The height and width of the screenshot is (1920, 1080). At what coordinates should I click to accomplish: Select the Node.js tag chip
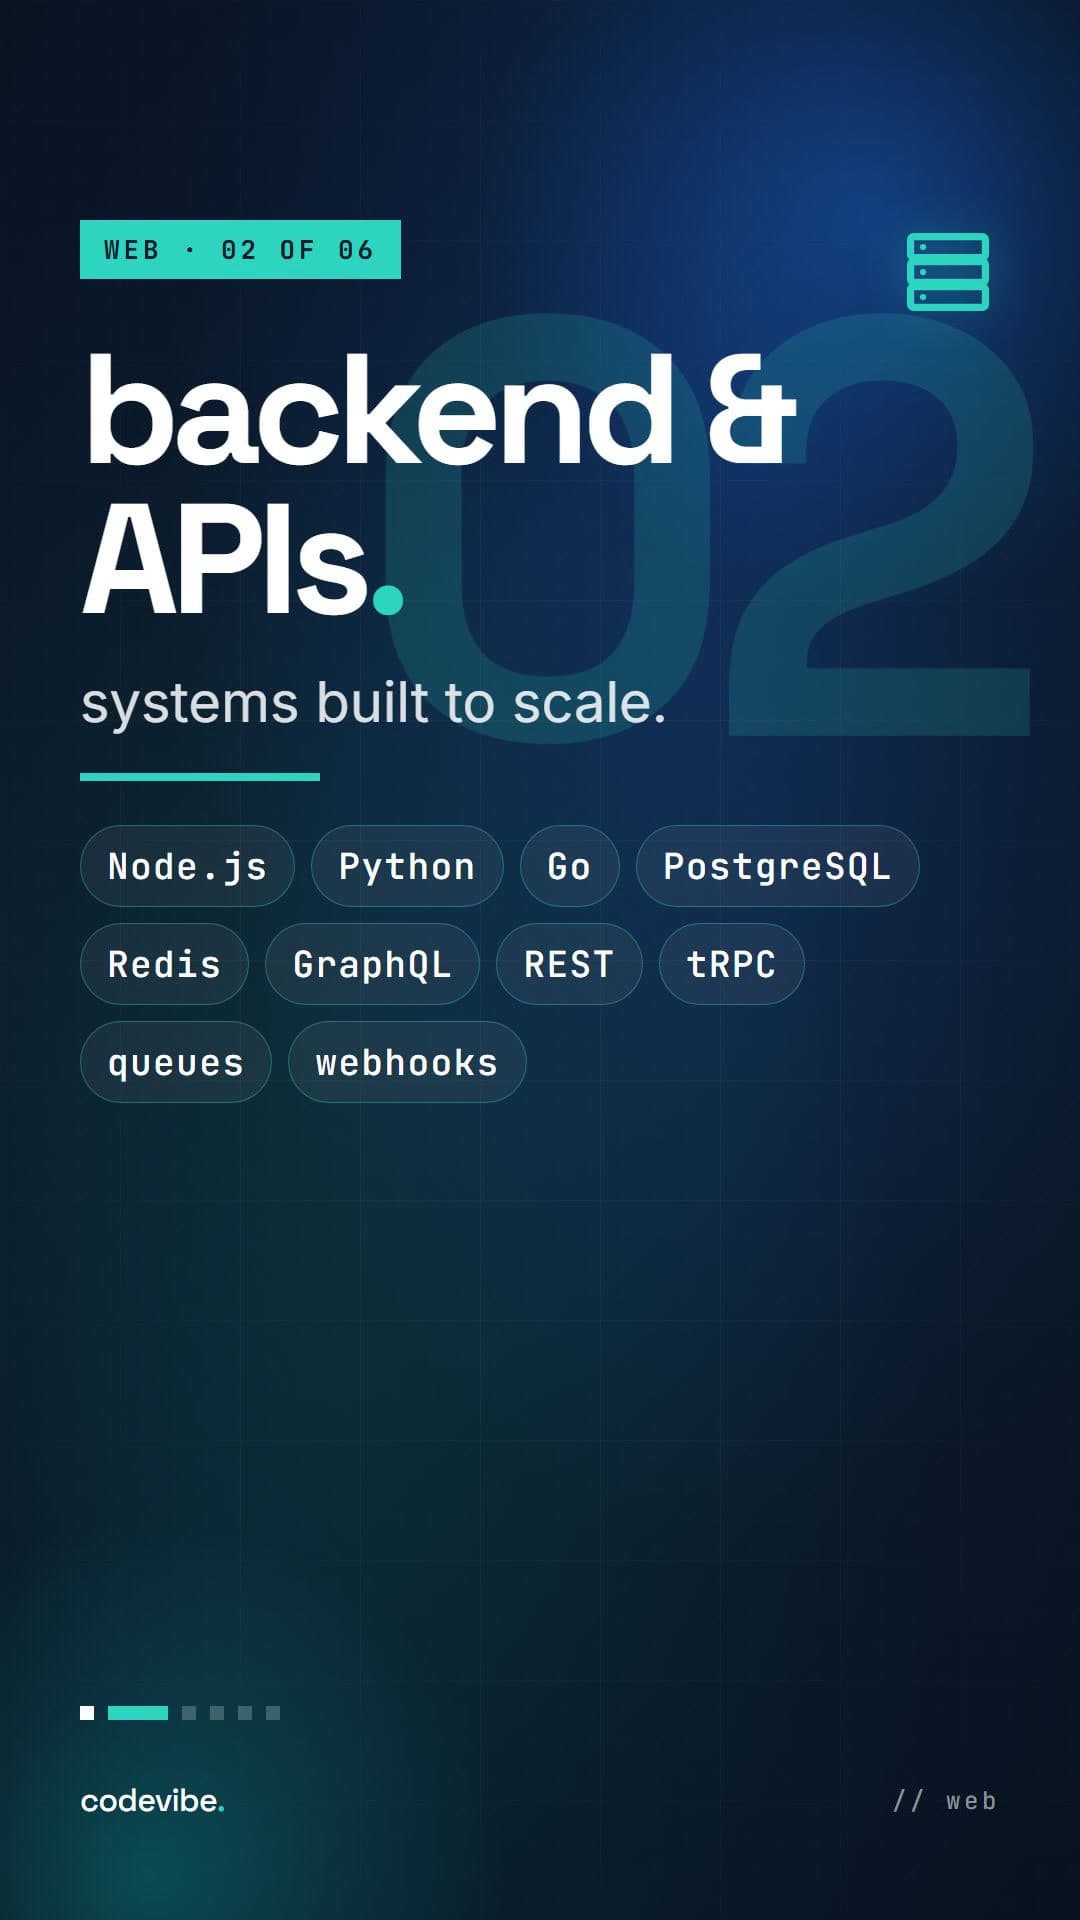(187, 866)
